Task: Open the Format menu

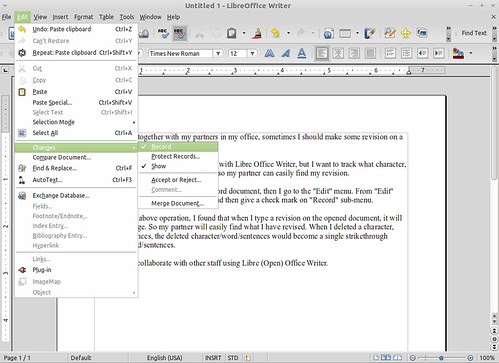Action: 83,17
